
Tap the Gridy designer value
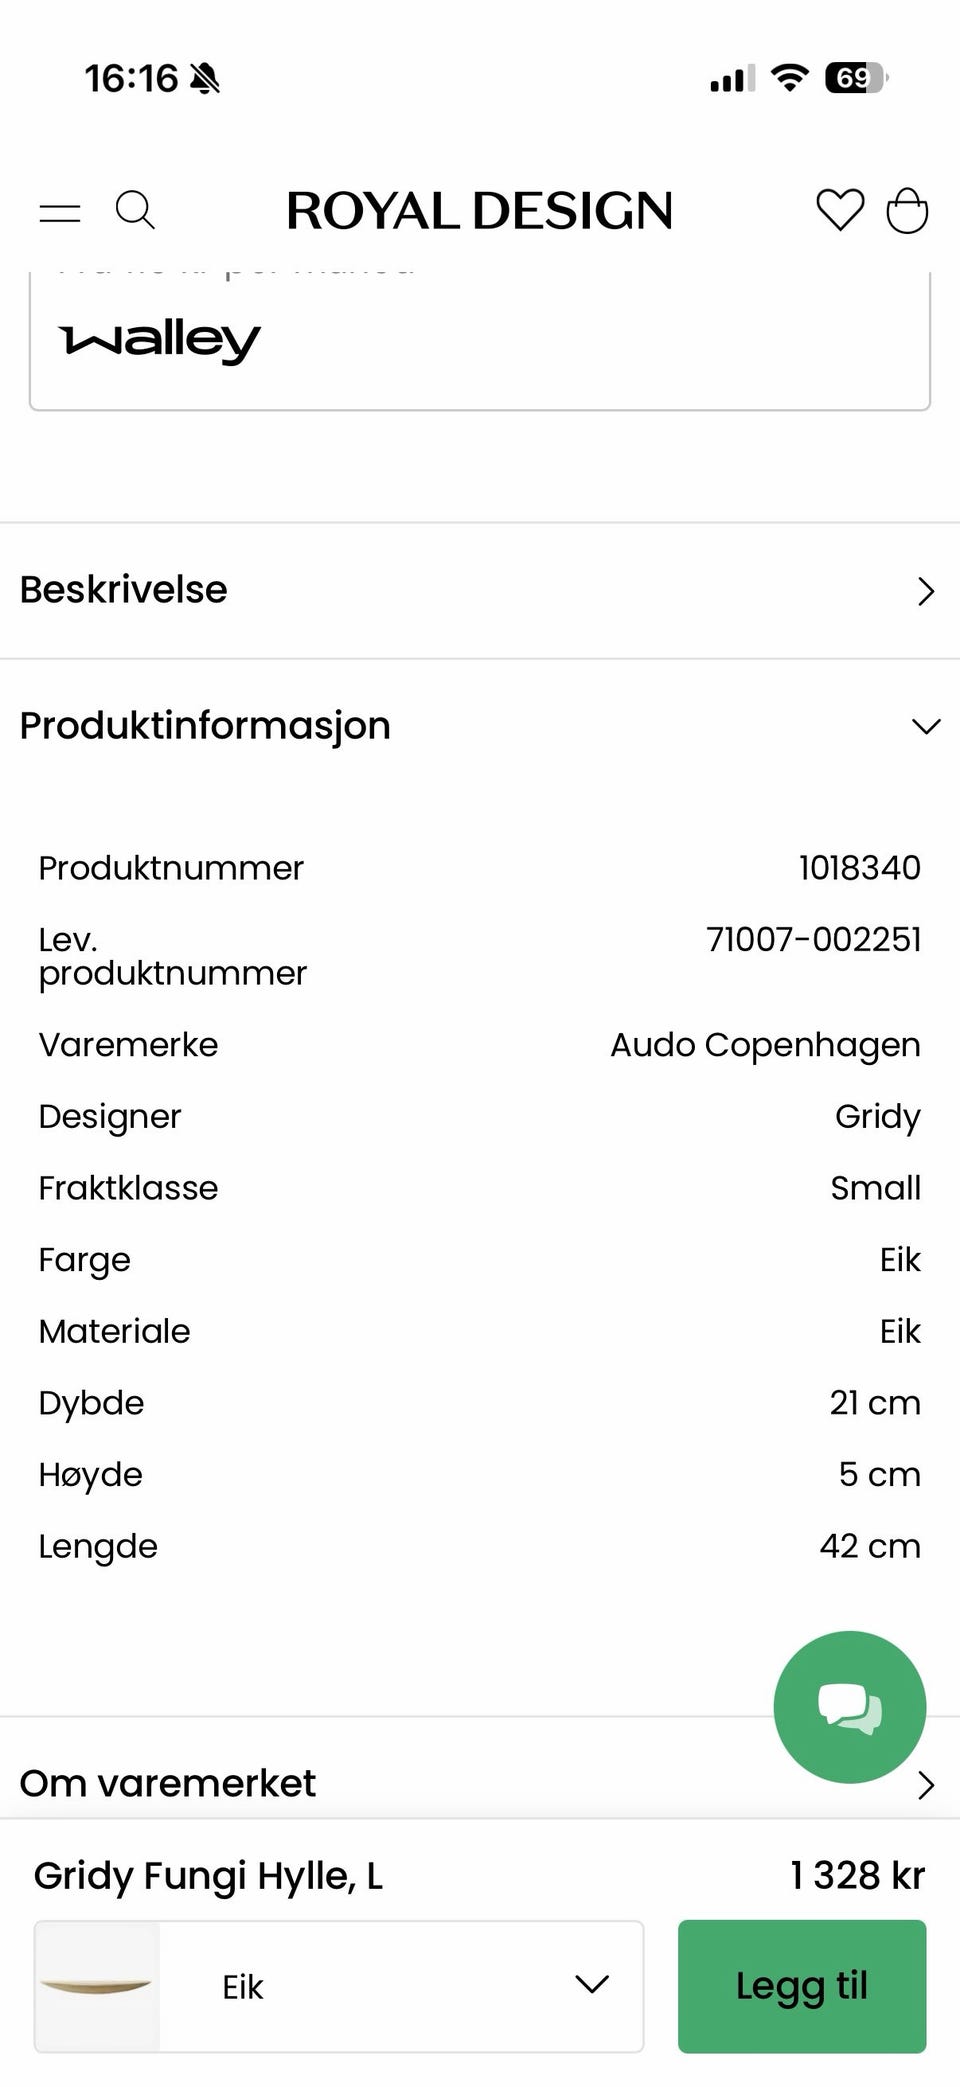(x=877, y=1116)
